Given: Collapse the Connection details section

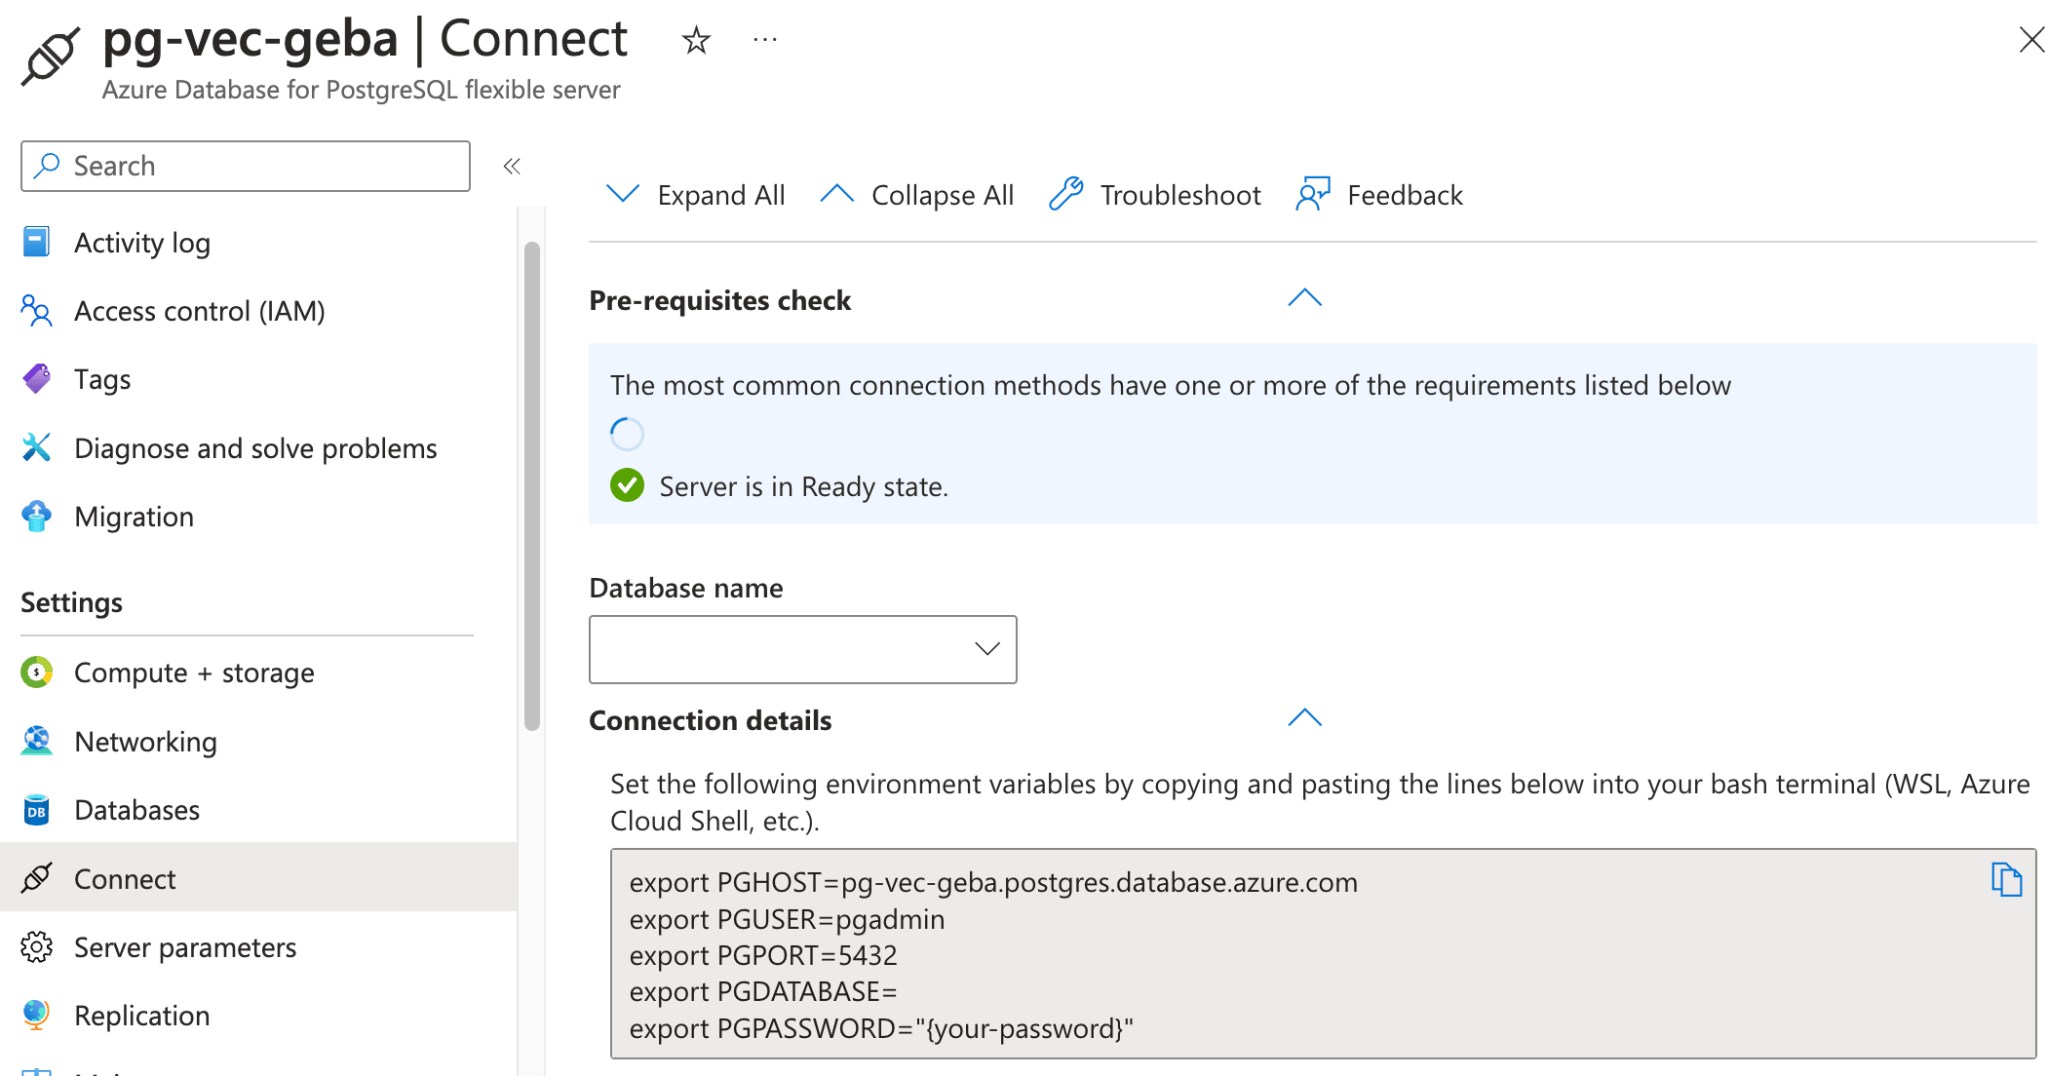Looking at the screenshot, I should pos(1305,718).
